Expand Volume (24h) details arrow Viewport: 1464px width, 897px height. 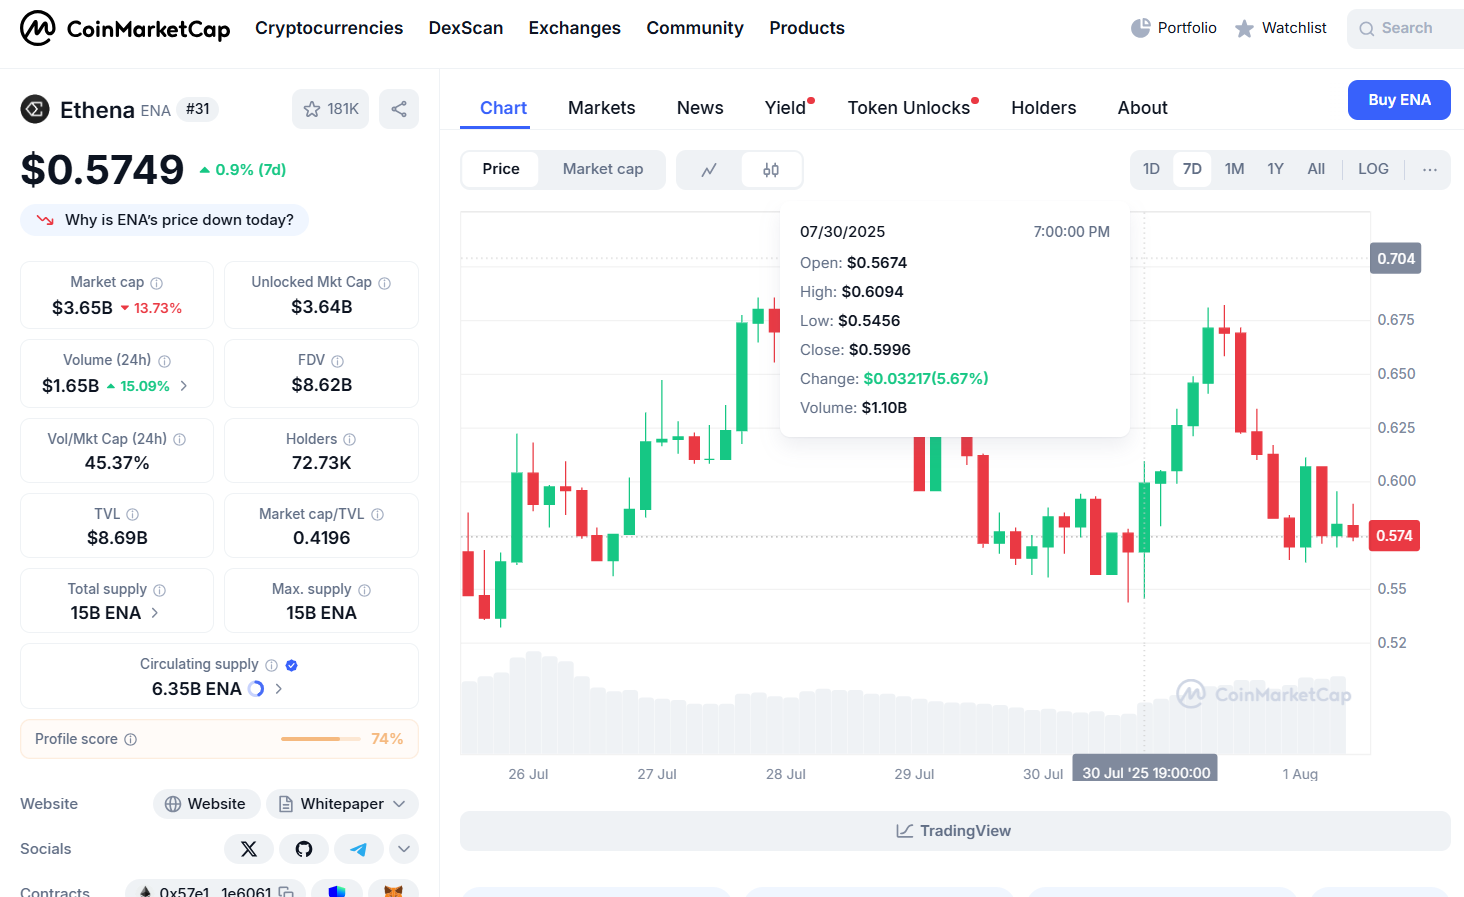184,386
